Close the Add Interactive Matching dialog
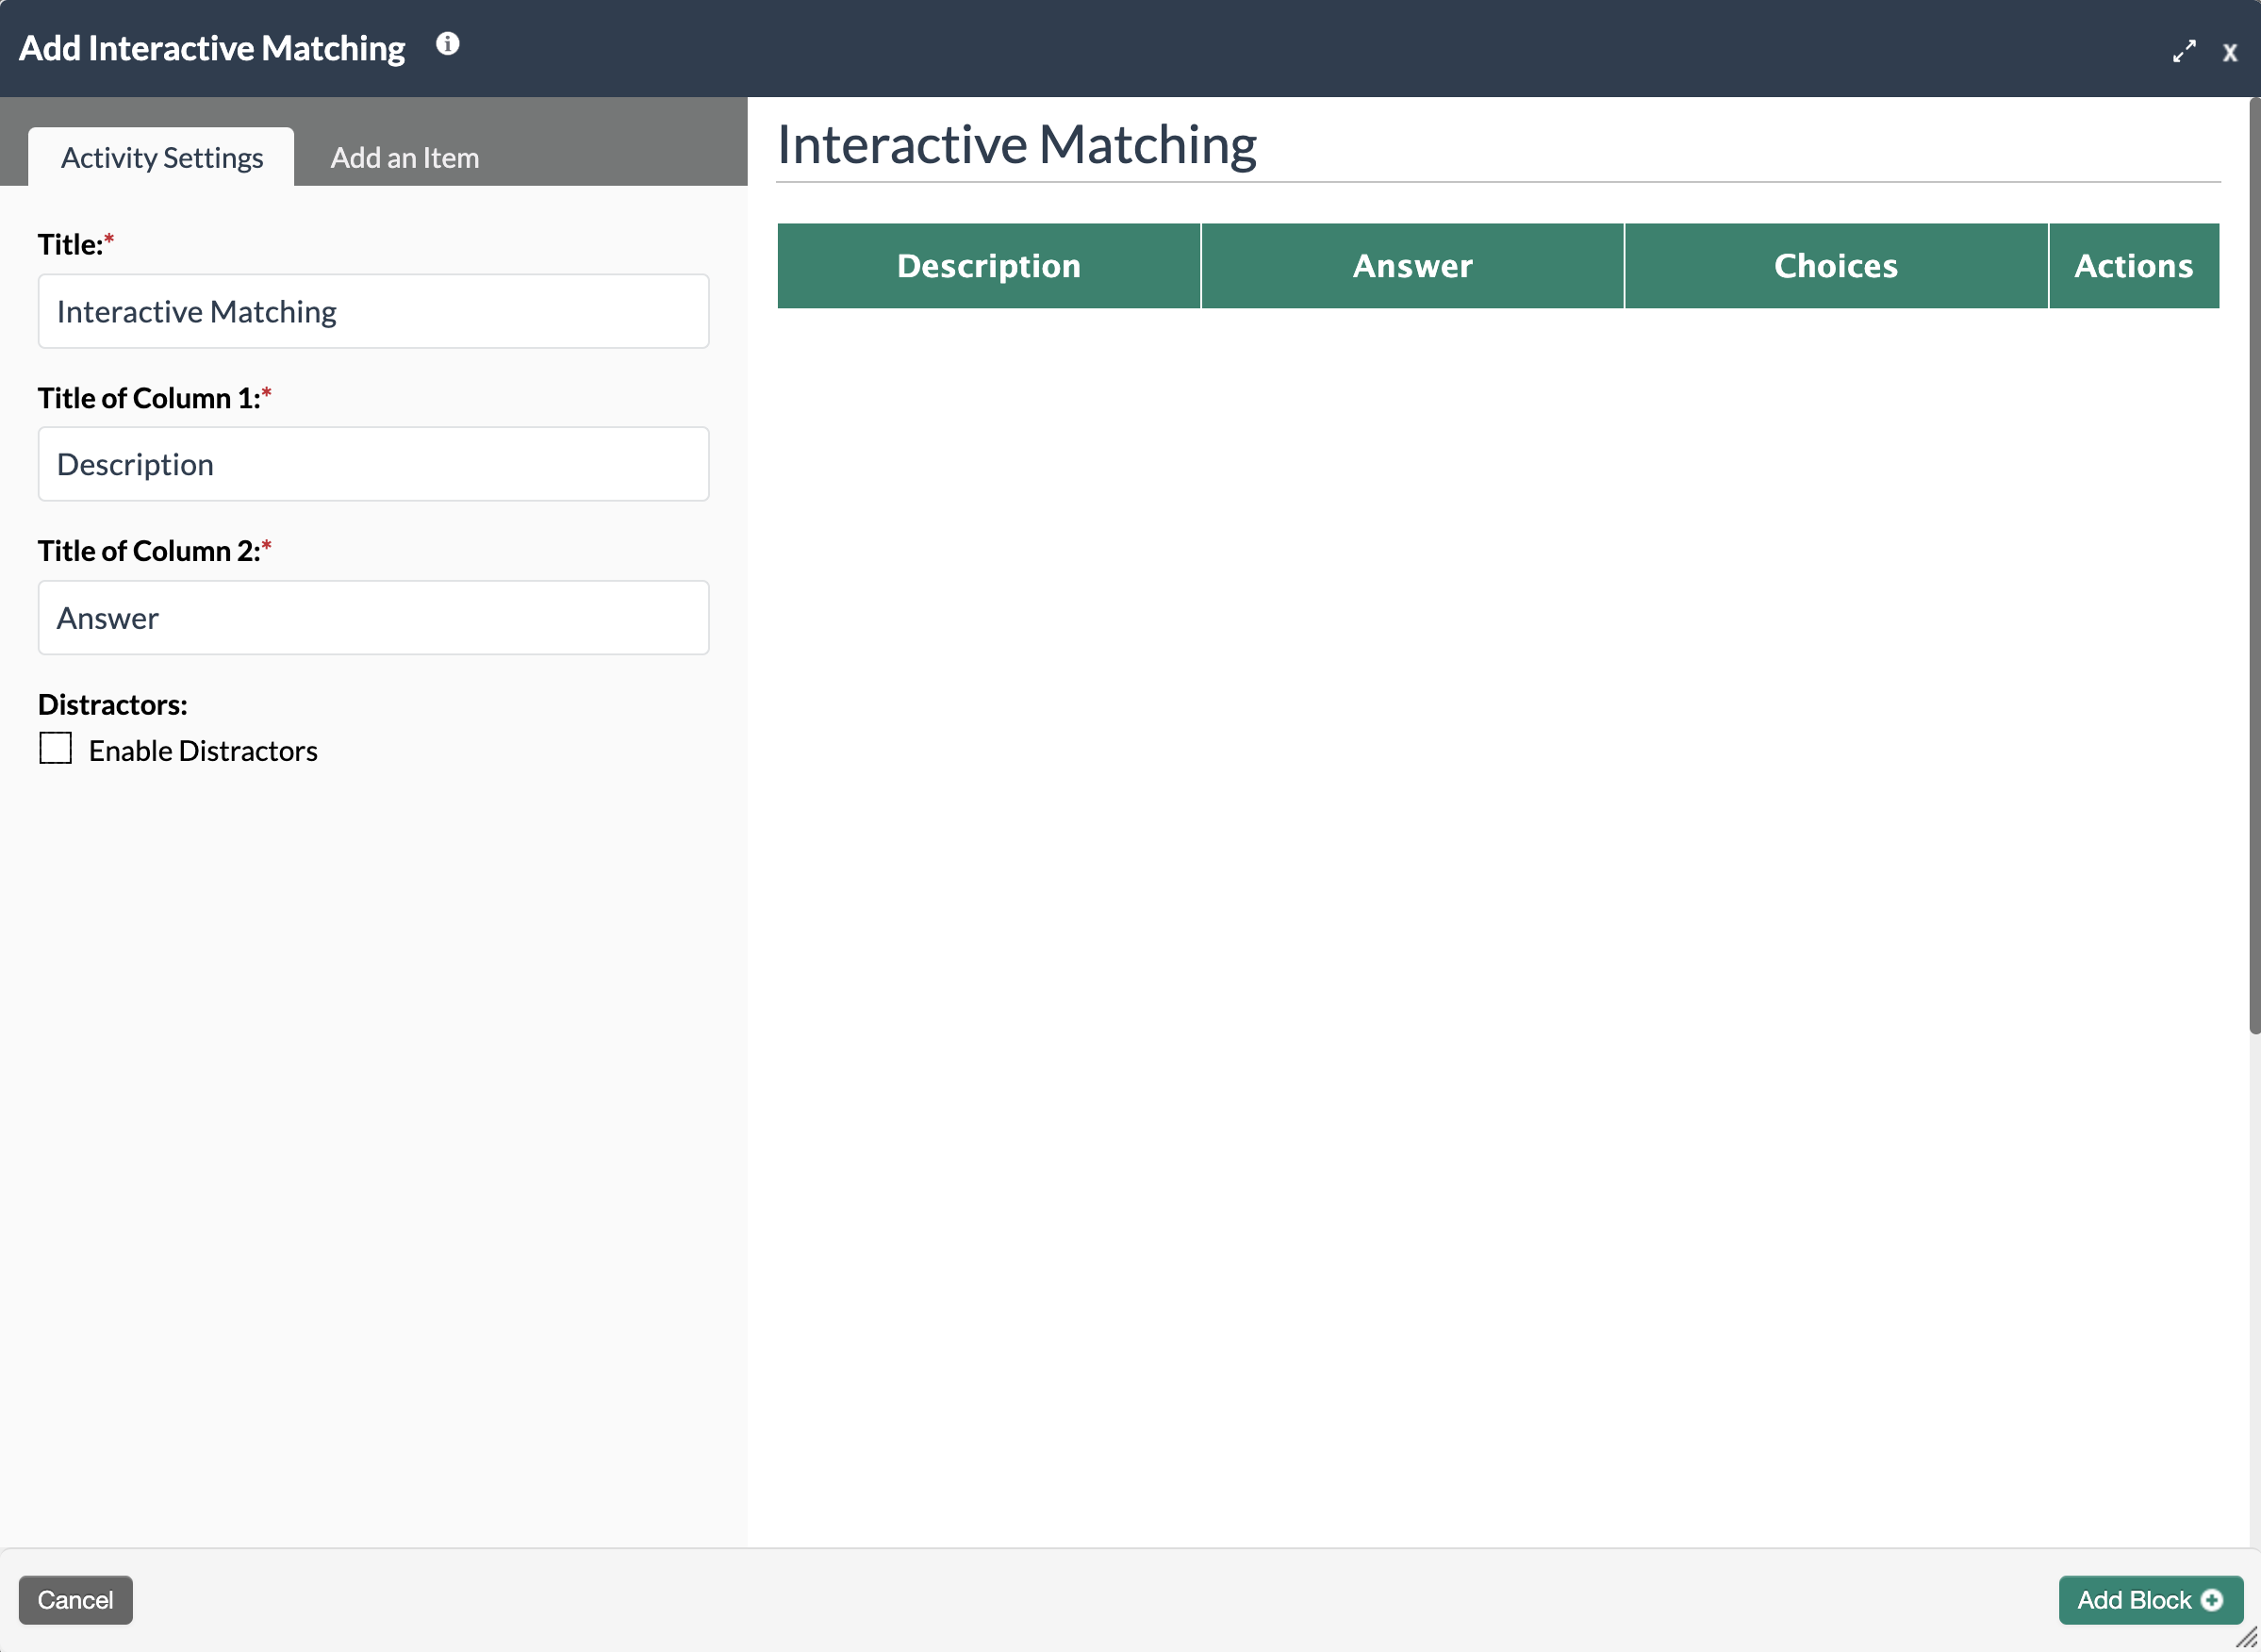 click(2229, 53)
